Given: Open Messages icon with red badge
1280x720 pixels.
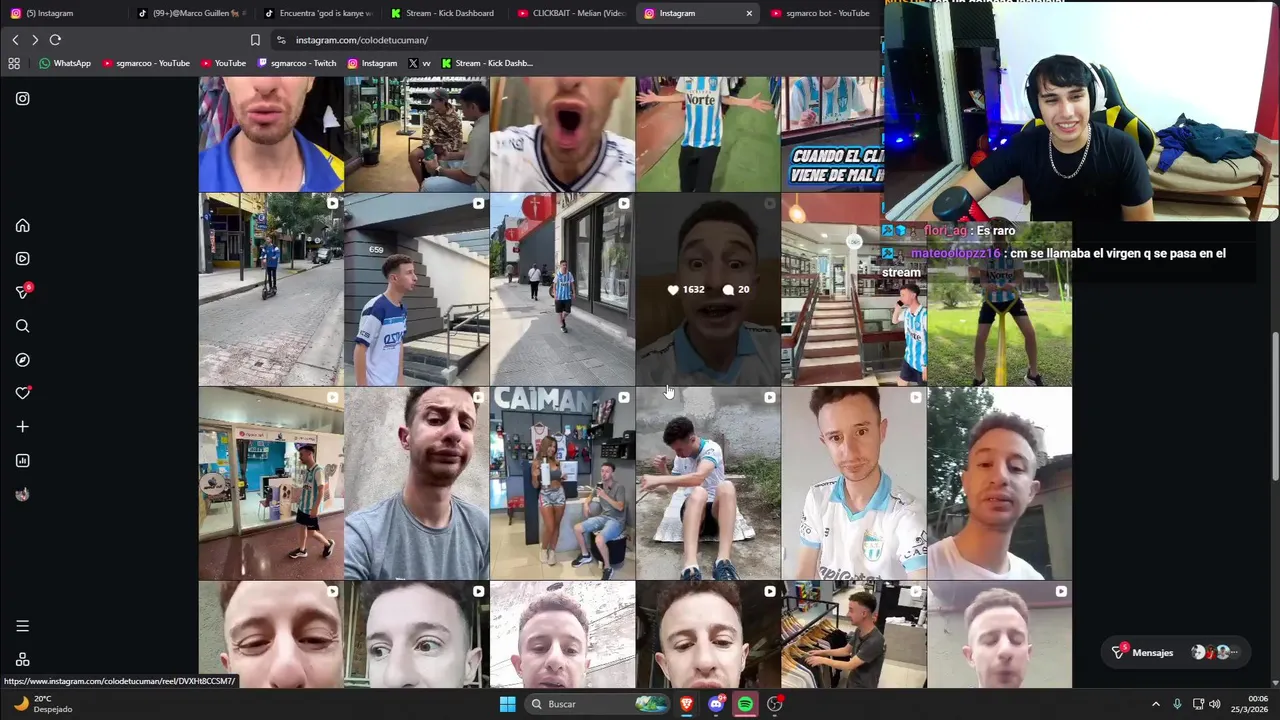Looking at the screenshot, I should tap(22, 292).
